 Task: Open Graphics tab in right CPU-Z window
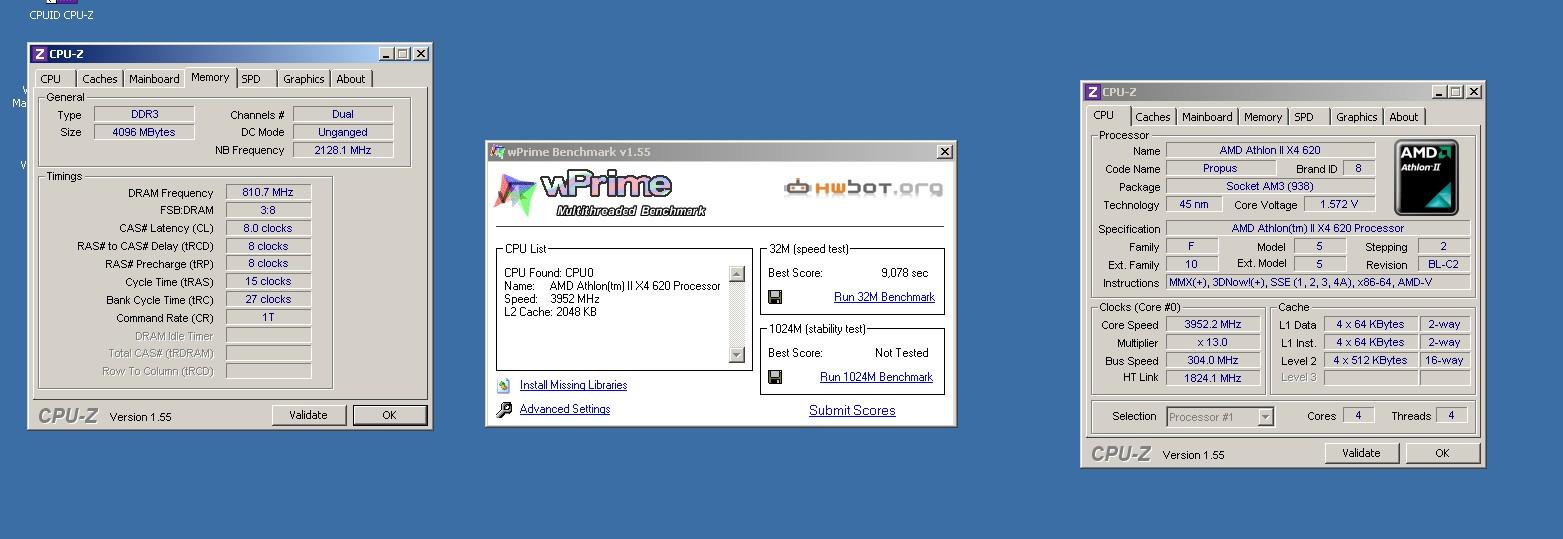click(1356, 117)
